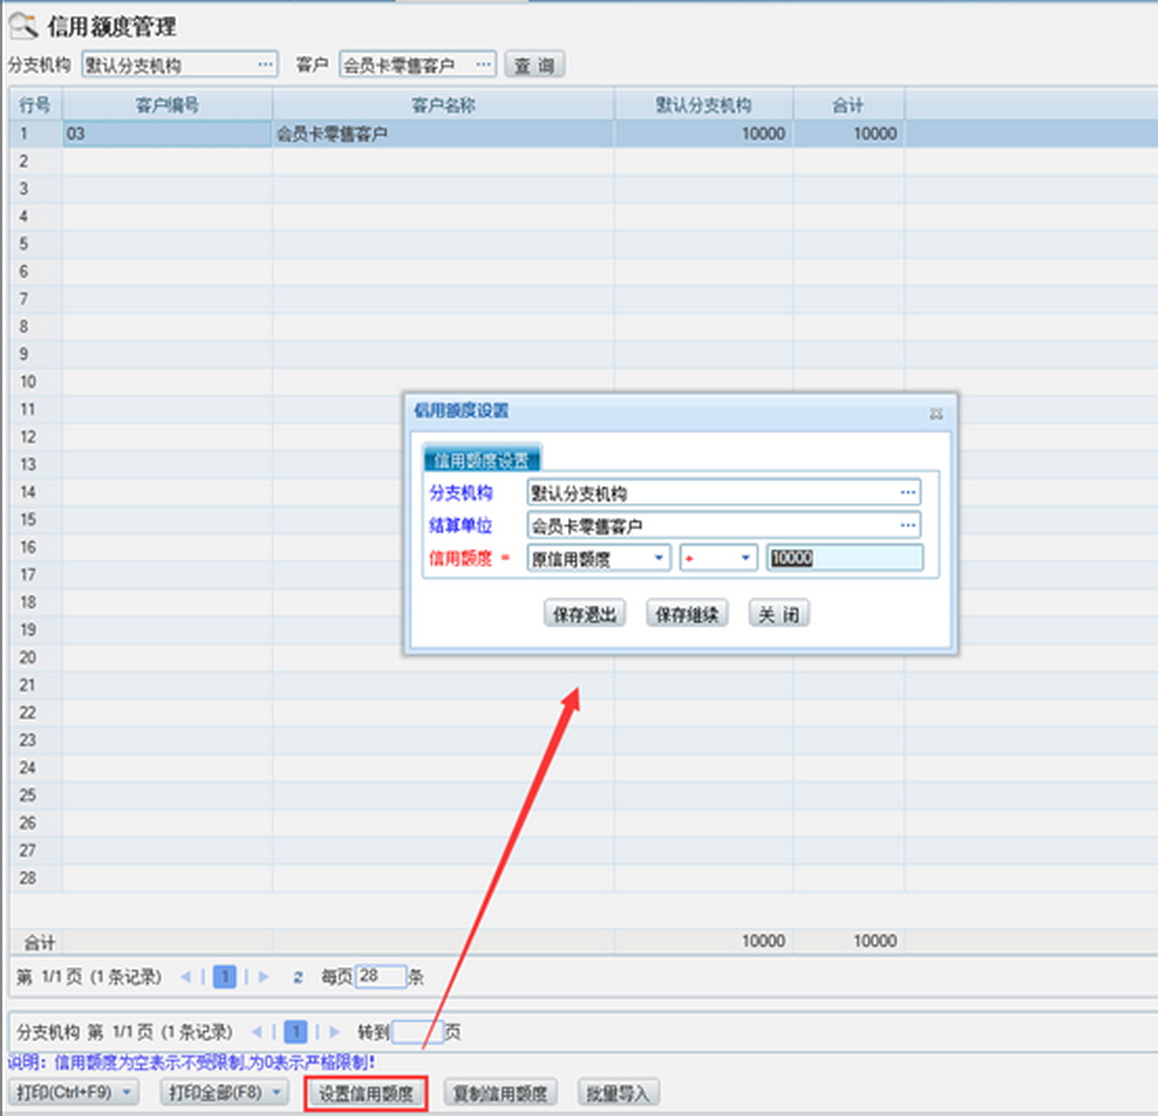Click 保存退出 in the dialog

coord(584,614)
